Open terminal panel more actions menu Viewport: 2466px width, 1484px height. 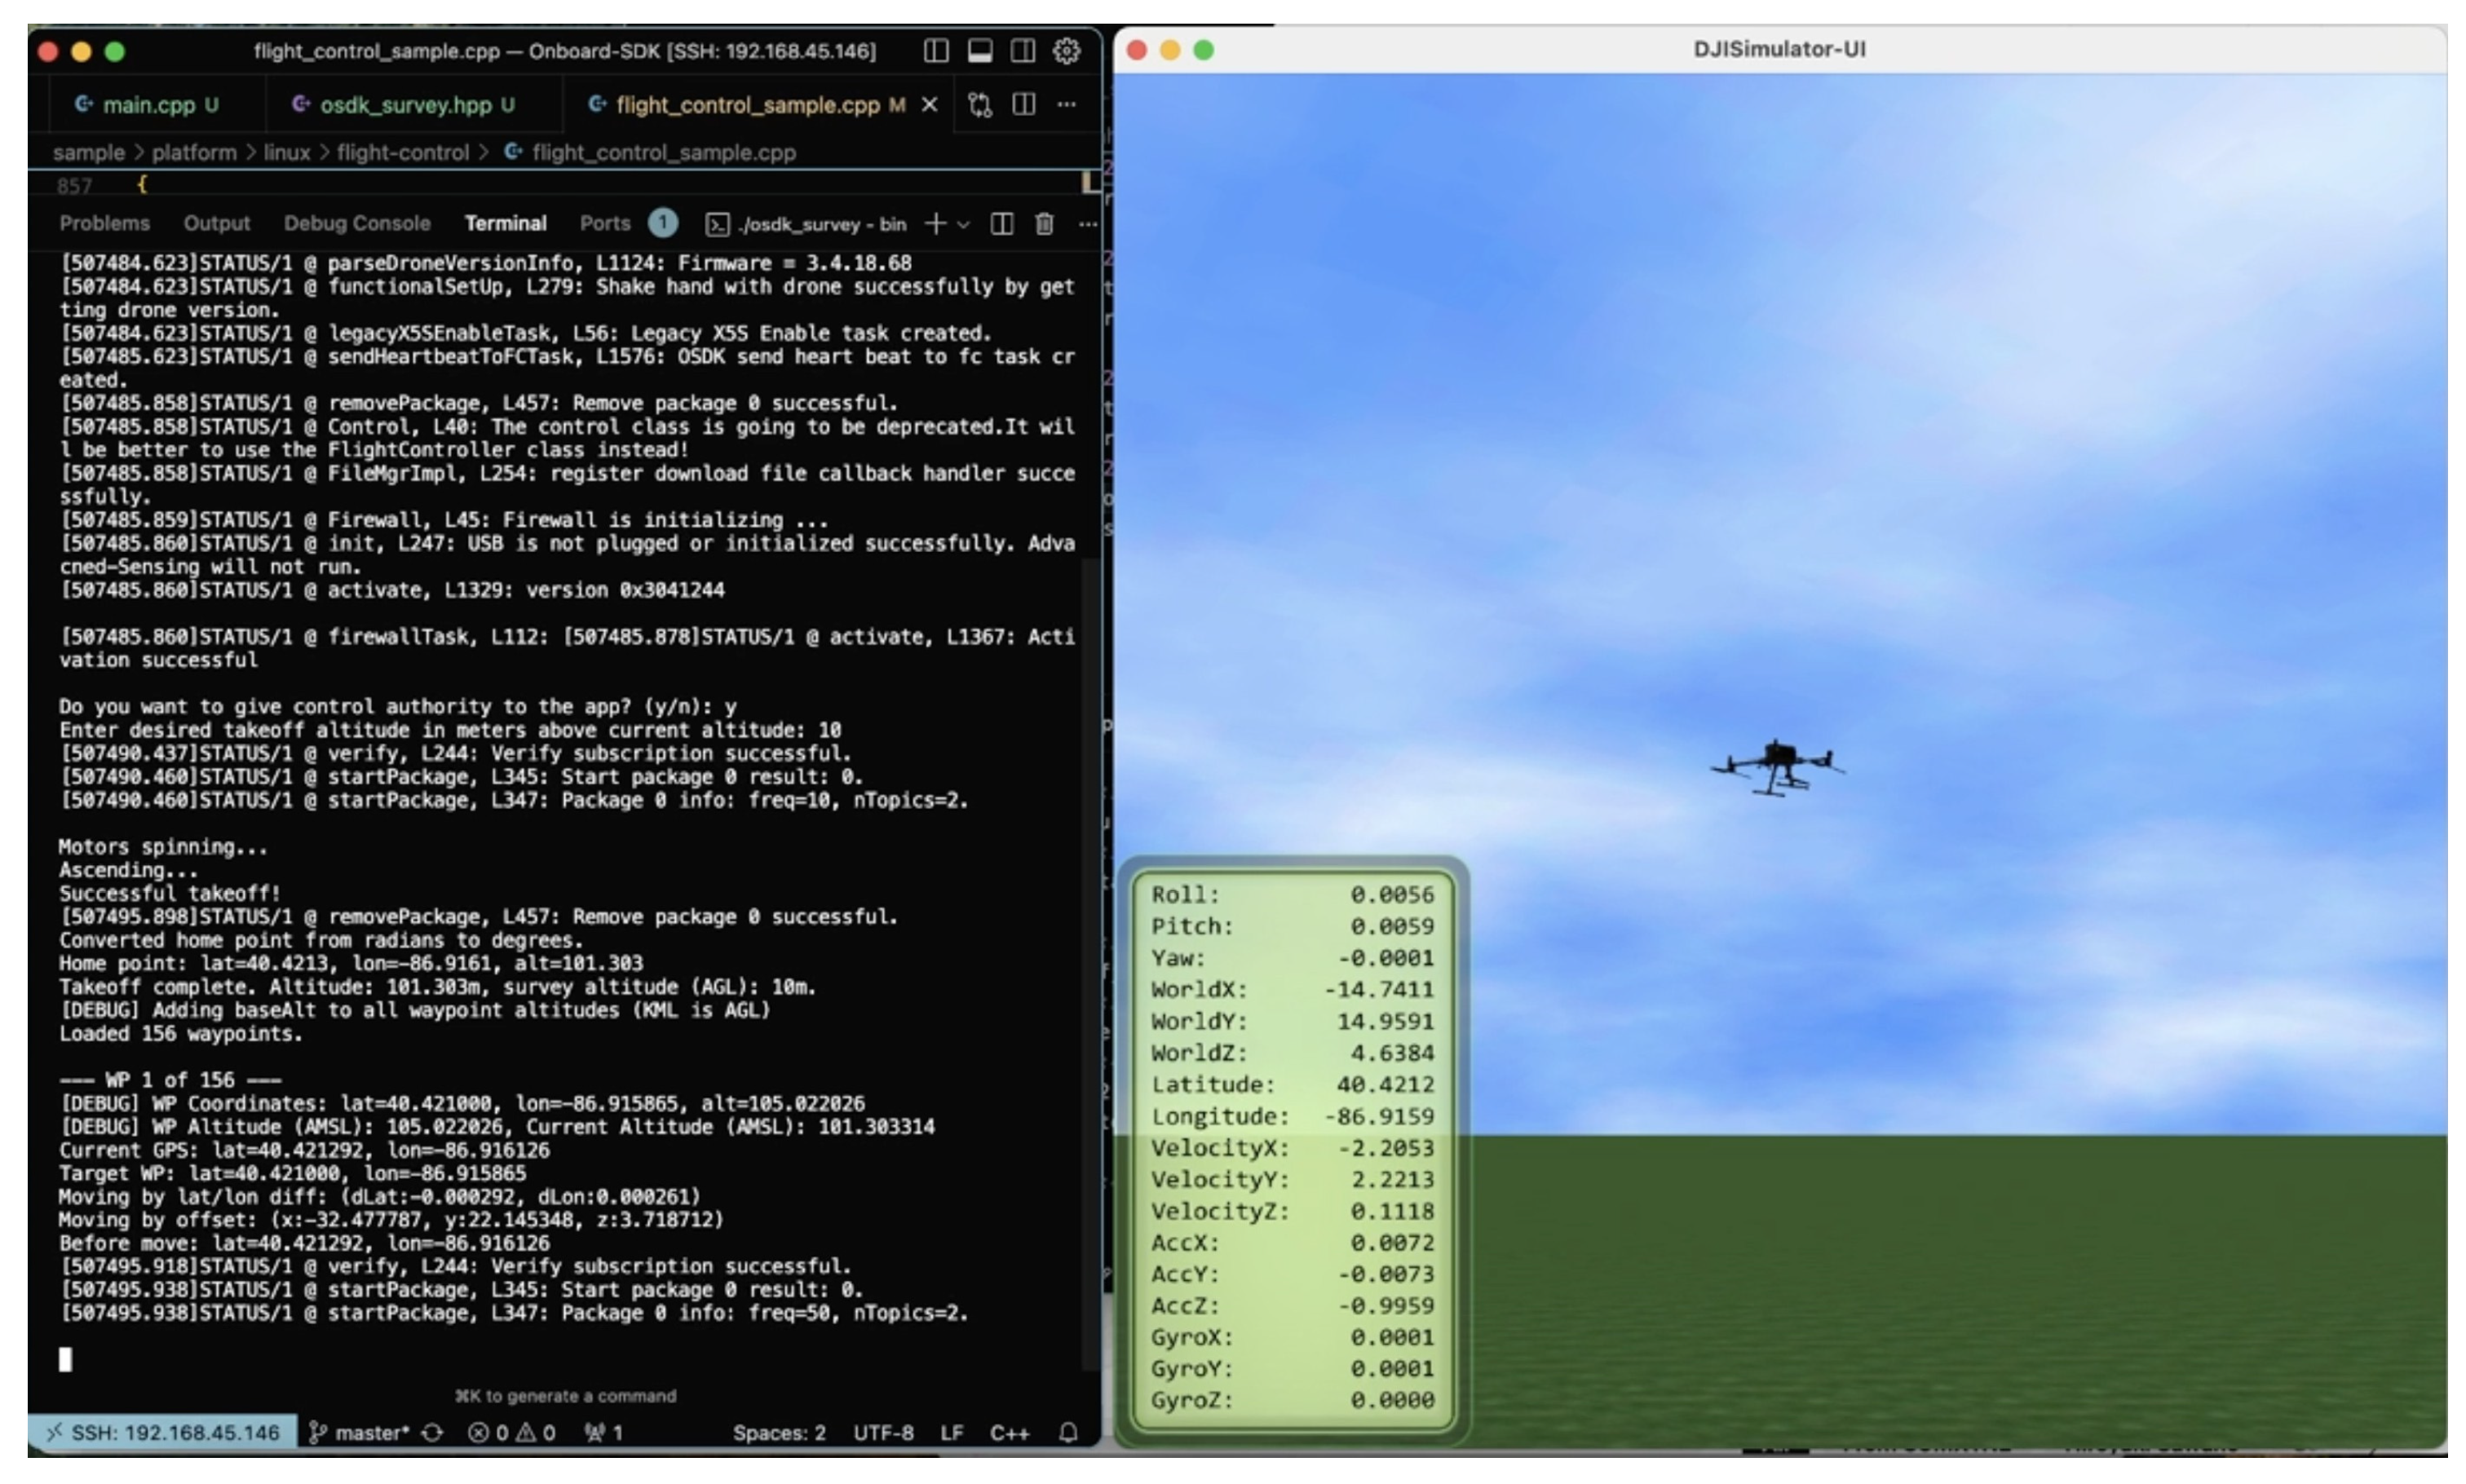pos(1087,224)
